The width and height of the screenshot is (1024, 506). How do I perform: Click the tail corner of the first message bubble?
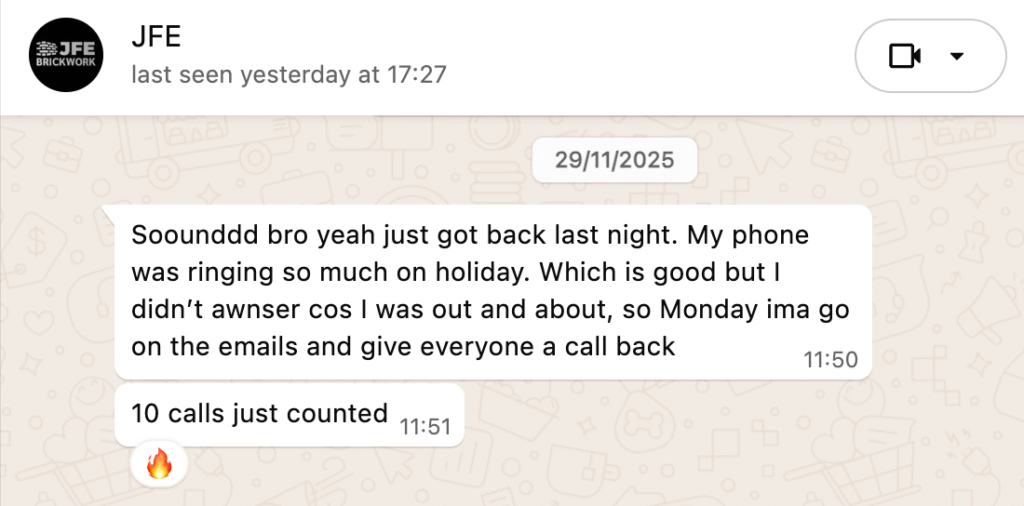[109, 211]
